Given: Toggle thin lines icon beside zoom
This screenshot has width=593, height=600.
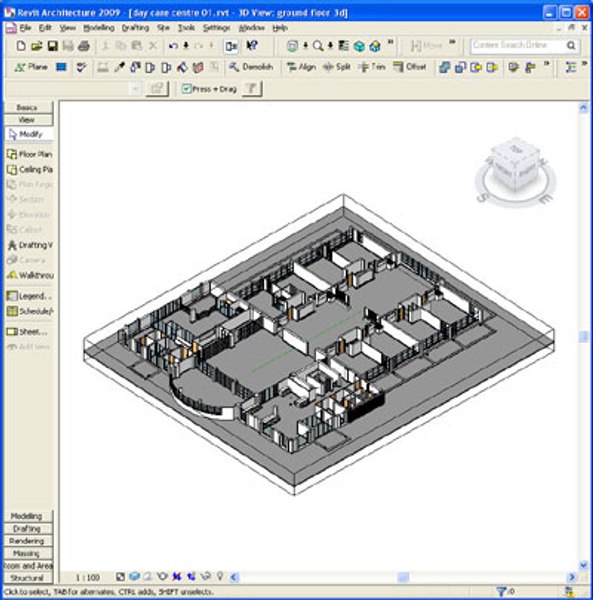Looking at the screenshot, I should click(x=344, y=46).
